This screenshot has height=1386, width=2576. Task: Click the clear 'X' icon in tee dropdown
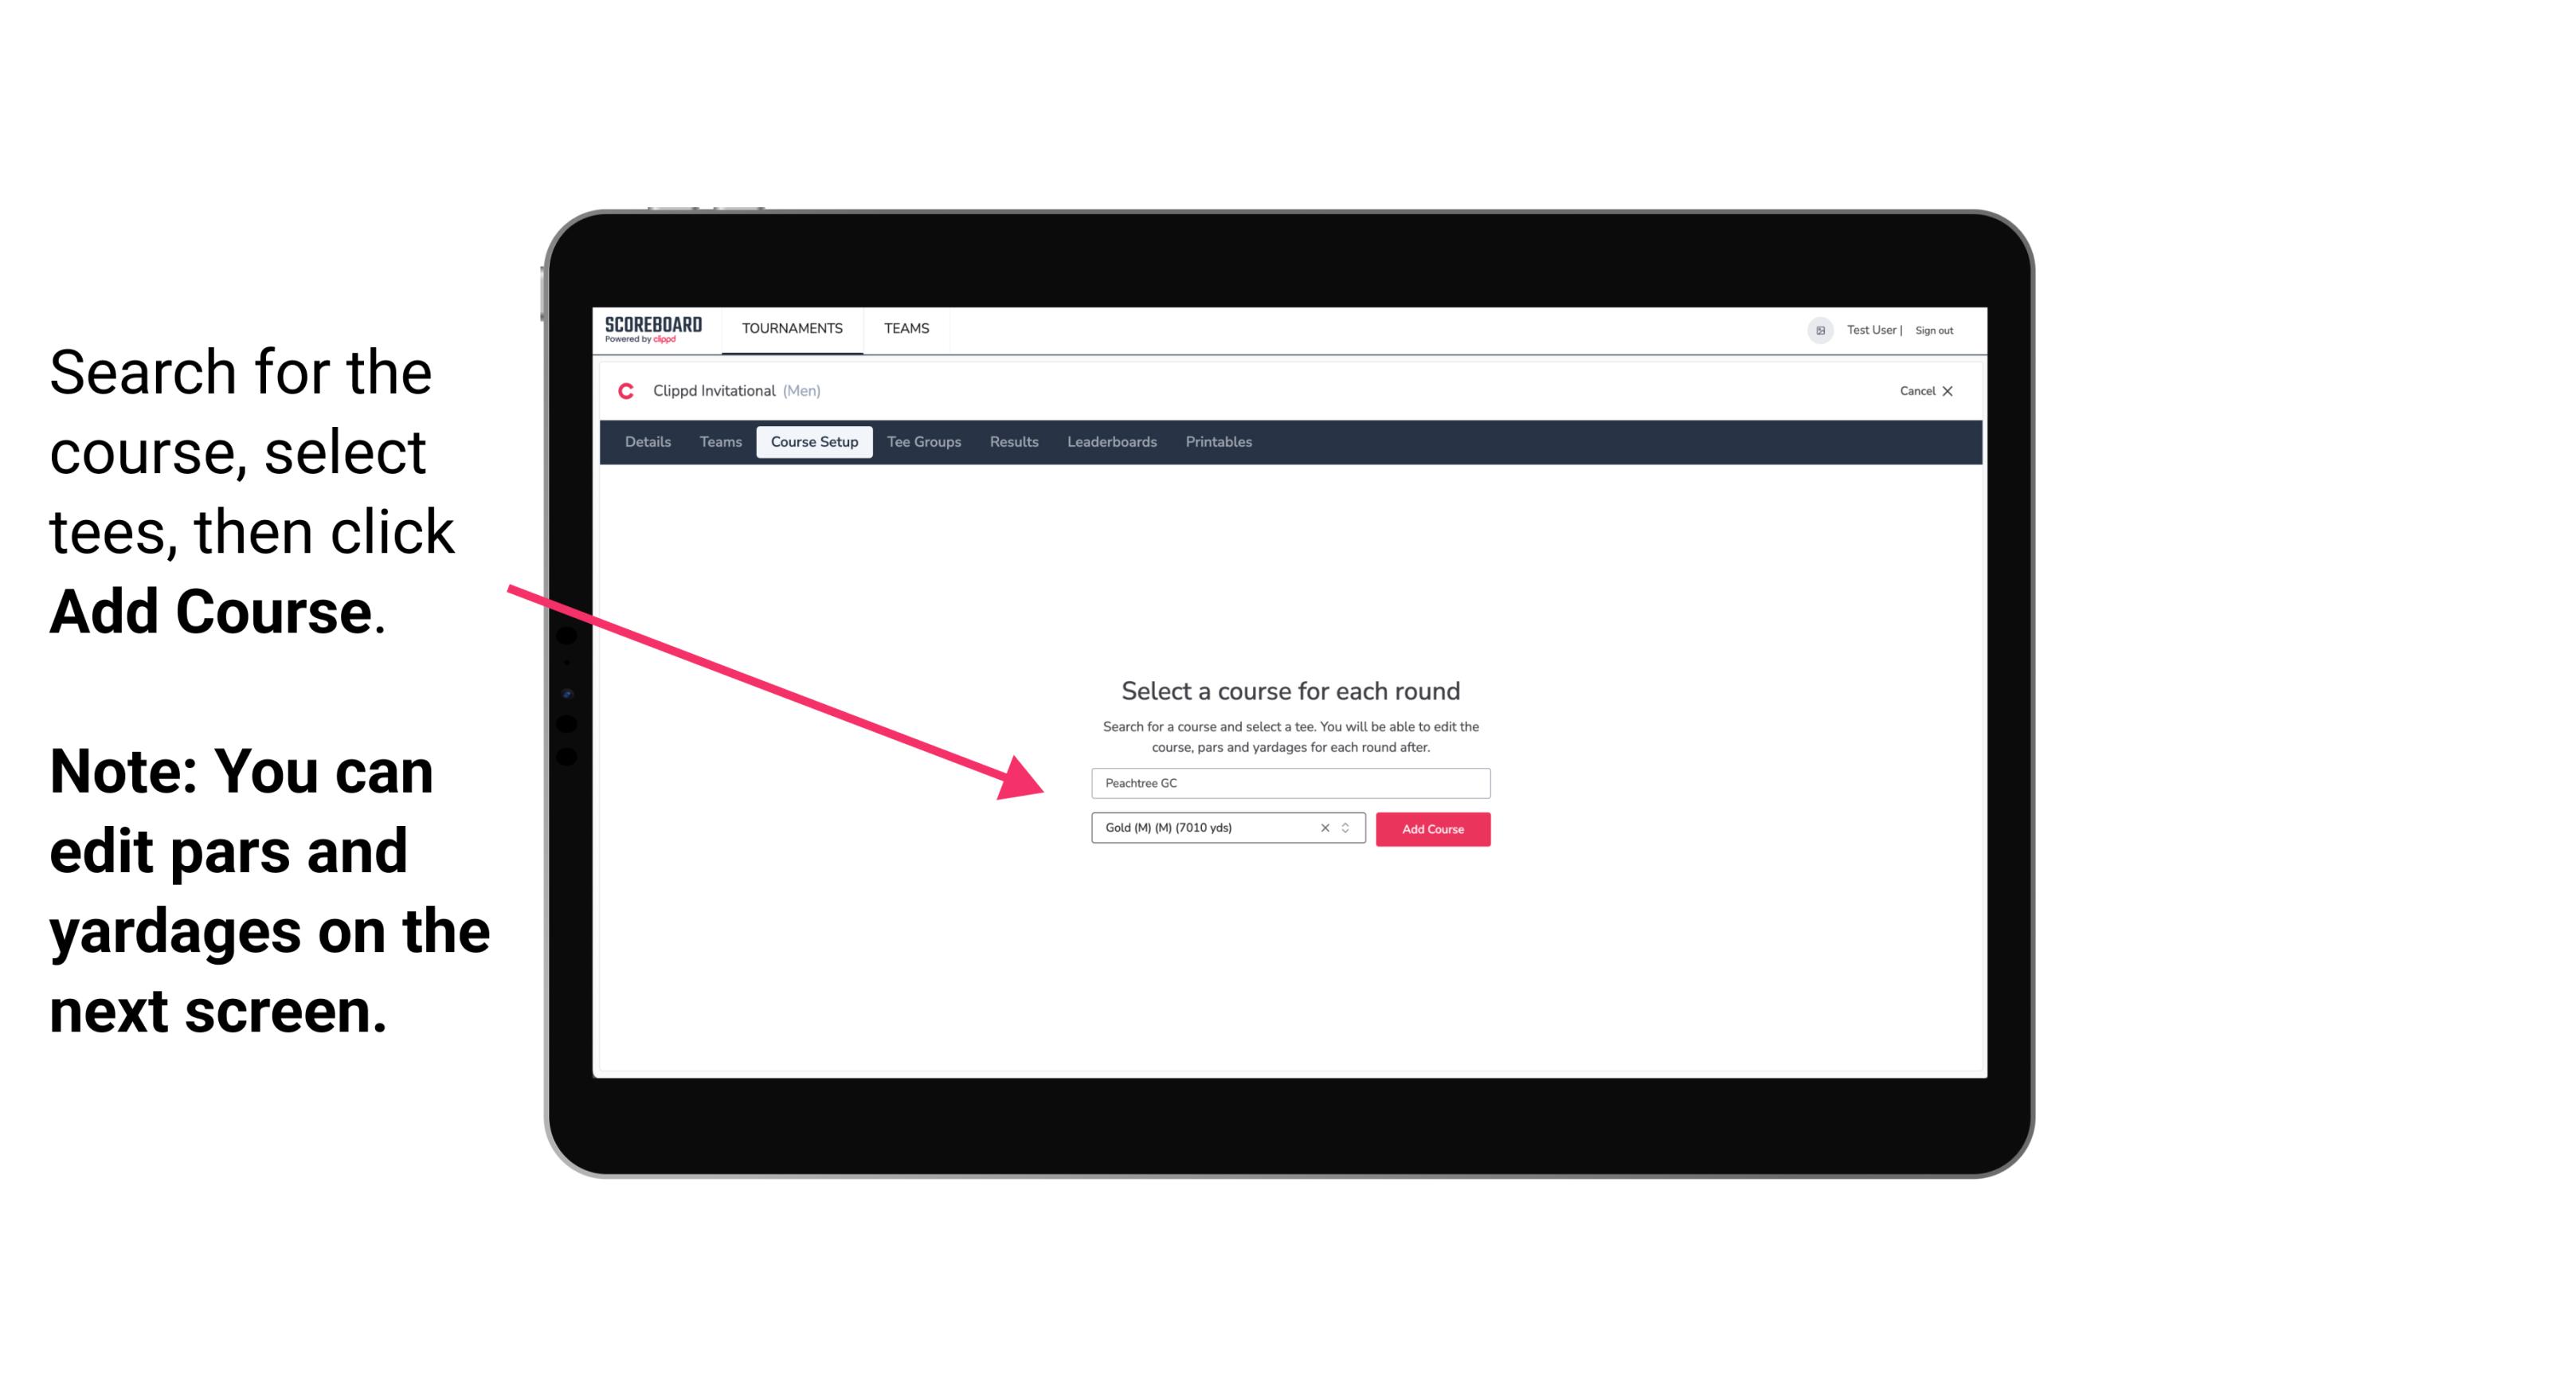pos(1324,828)
